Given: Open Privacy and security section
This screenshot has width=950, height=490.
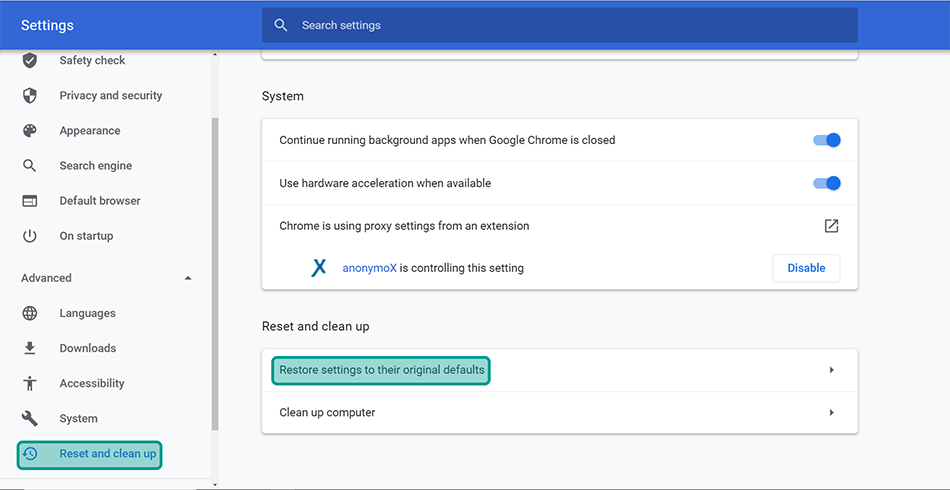Looking at the screenshot, I should (x=111, y=95).
